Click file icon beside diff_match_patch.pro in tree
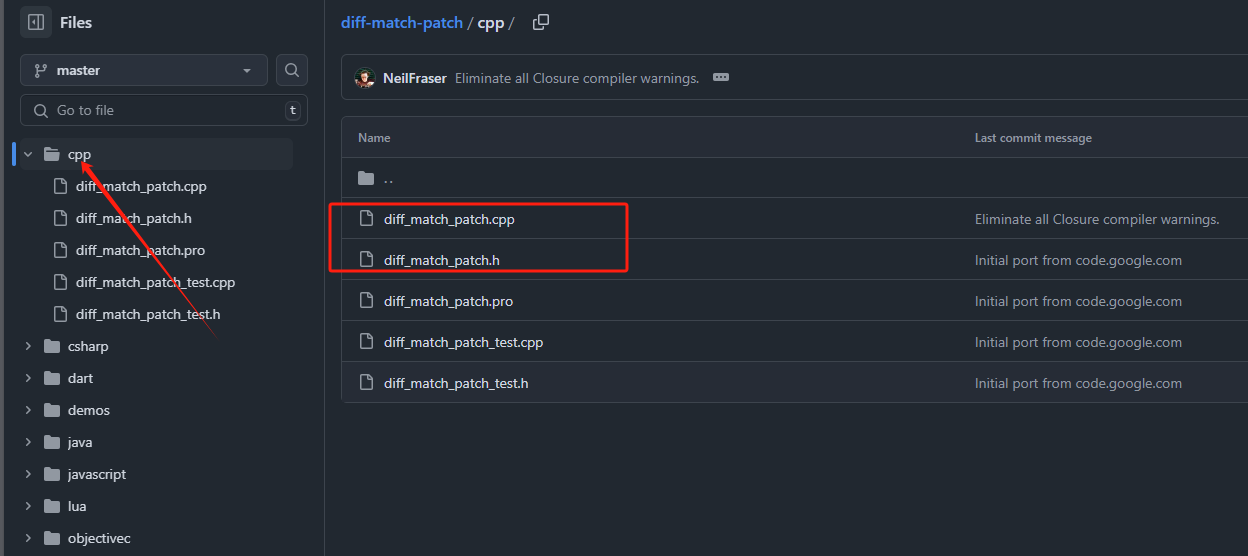The height and width of the screenshot is (556, 1248). tap(60, 250)
